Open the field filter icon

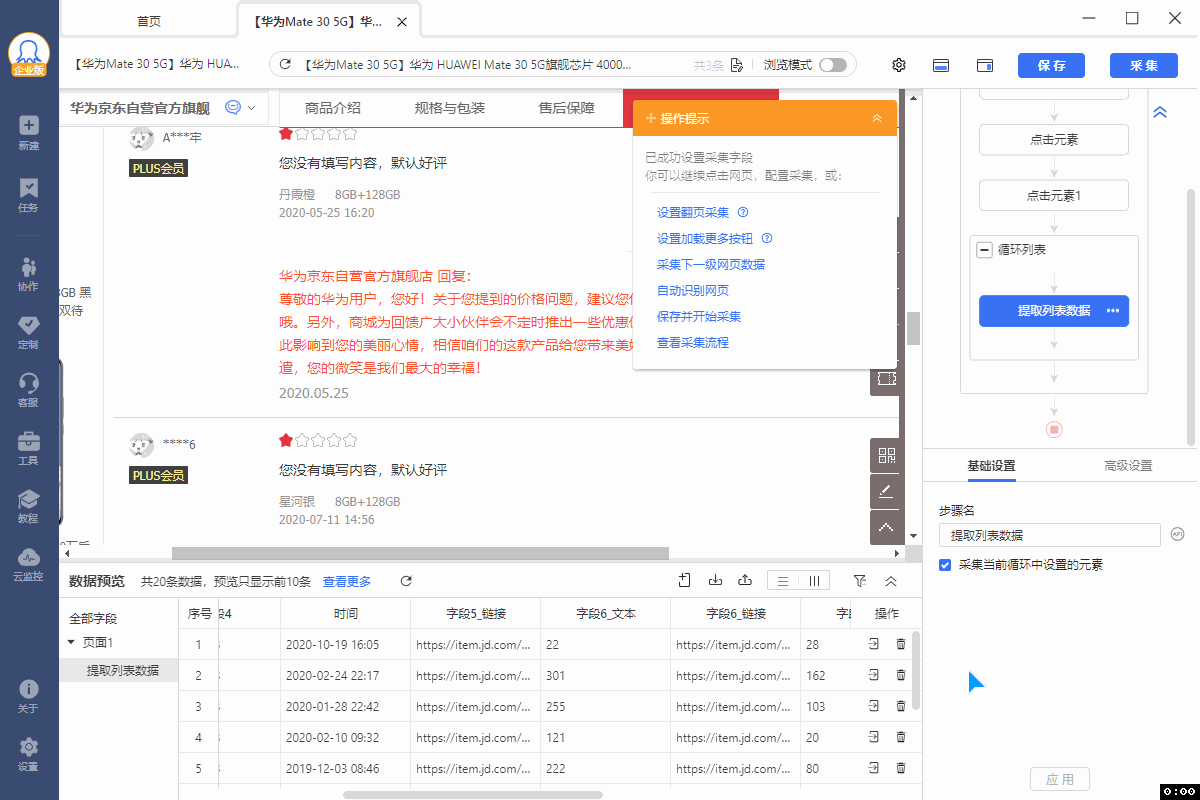tap(860, 581)
